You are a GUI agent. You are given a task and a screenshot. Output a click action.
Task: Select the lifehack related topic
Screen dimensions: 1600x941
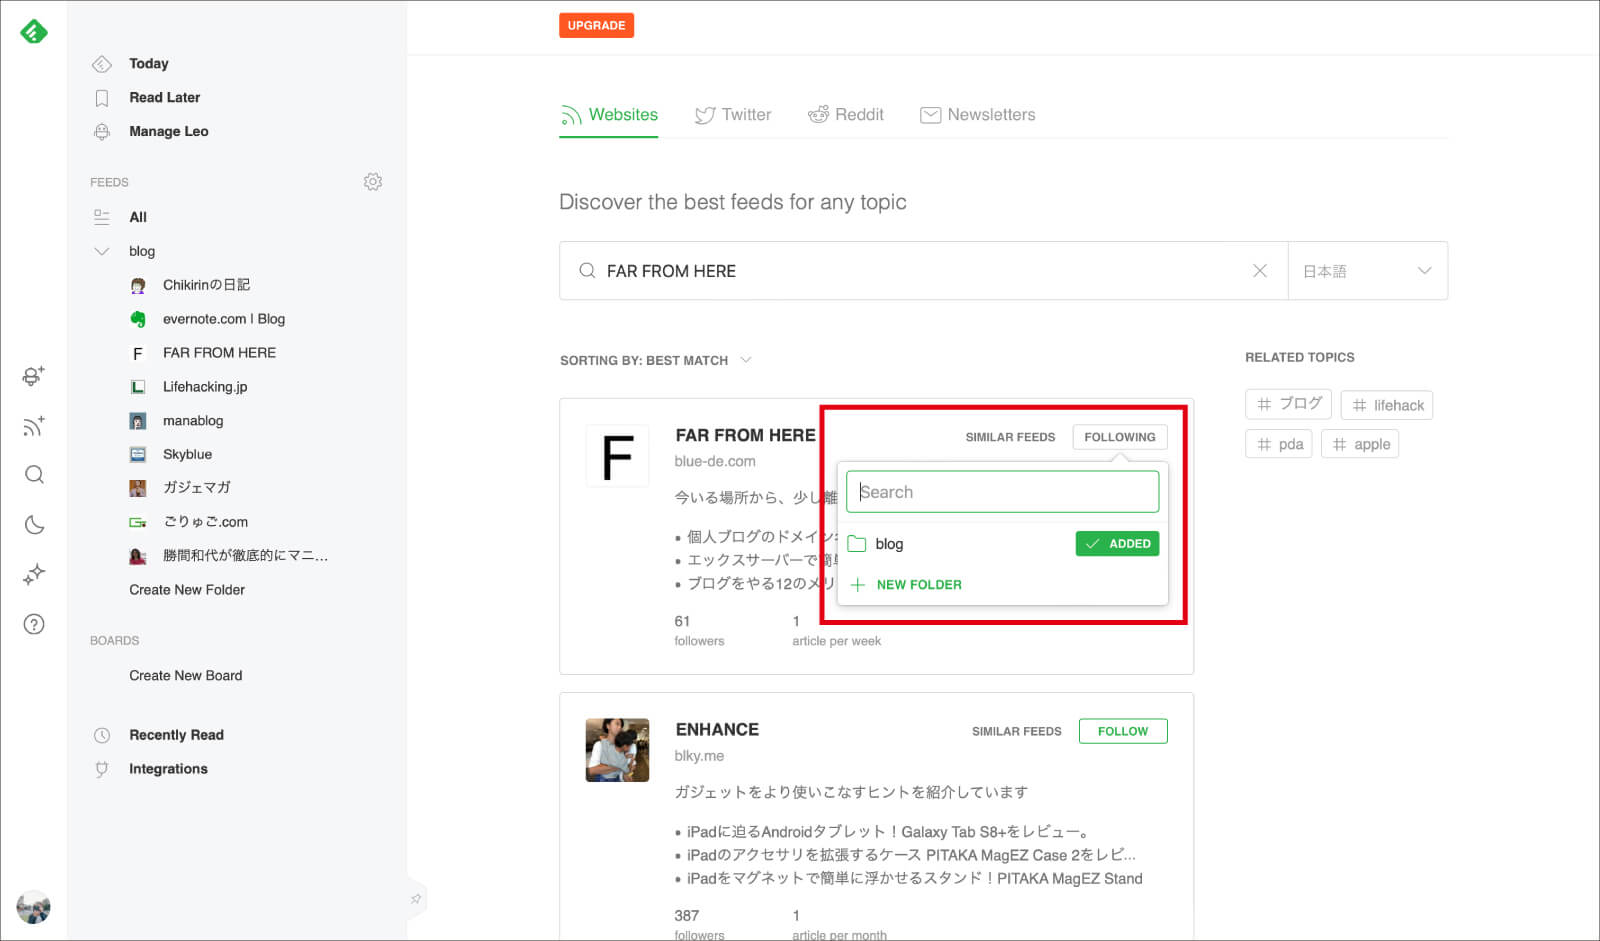(1387, 405)
